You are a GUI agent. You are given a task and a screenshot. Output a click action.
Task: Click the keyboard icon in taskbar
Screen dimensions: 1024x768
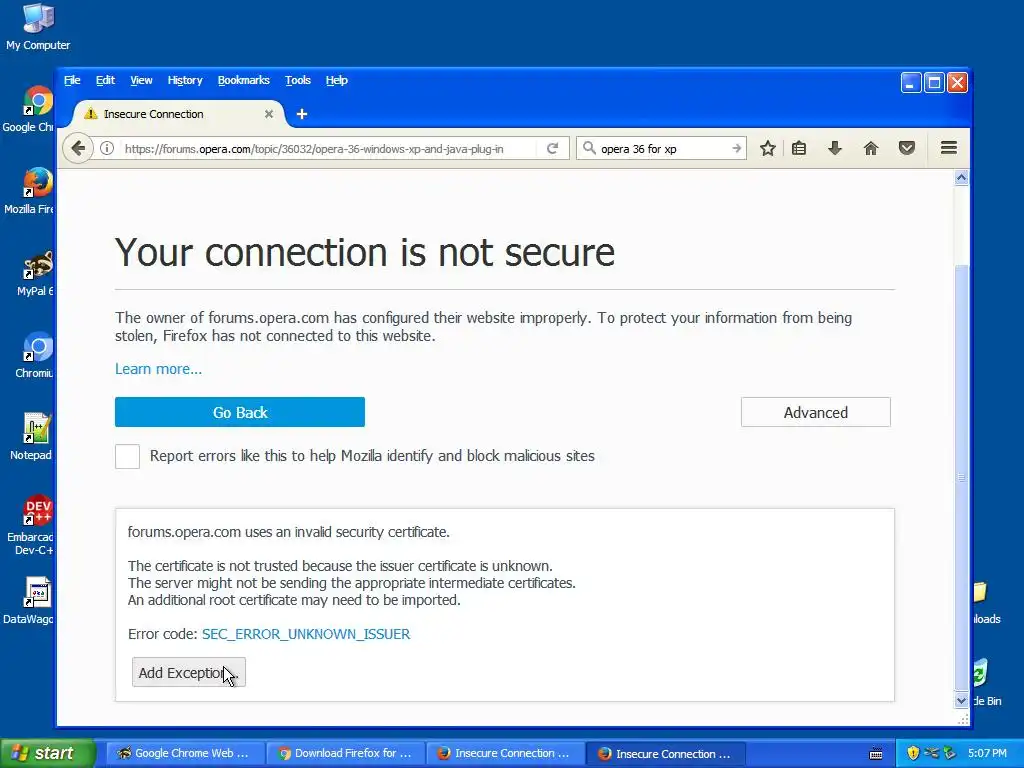(876, 754)
